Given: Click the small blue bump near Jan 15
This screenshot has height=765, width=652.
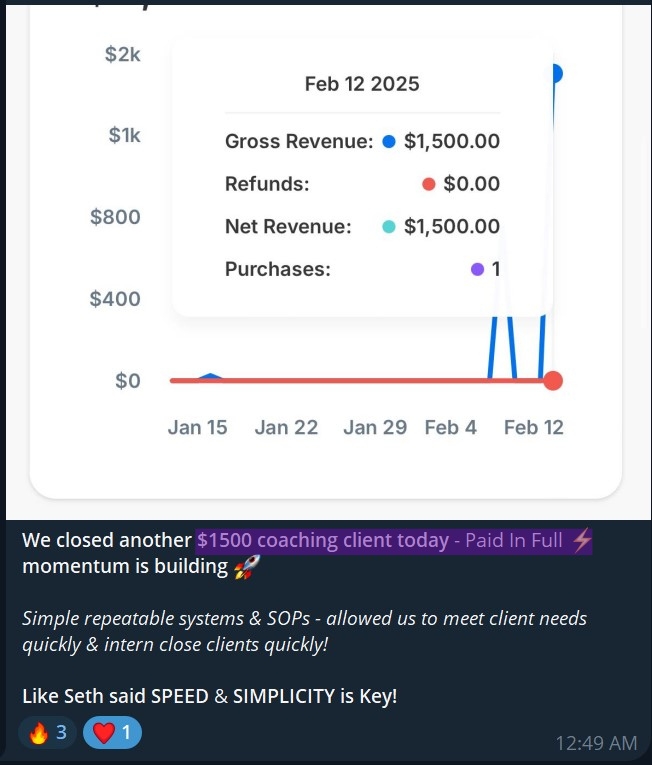Looking at the screenshot, I should coord(209,377).
